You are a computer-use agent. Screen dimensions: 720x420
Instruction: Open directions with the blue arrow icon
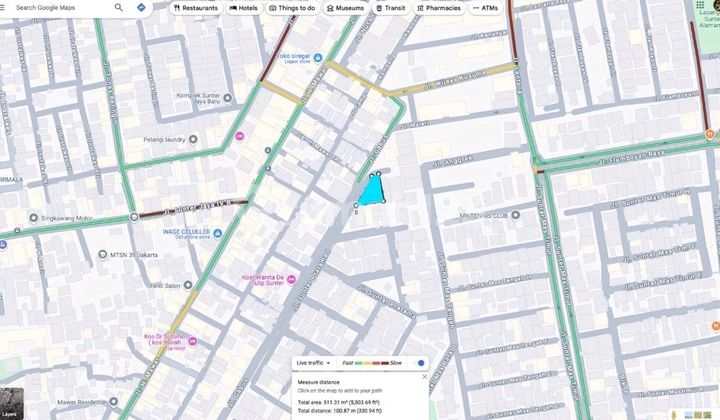(x=142, y=7)
